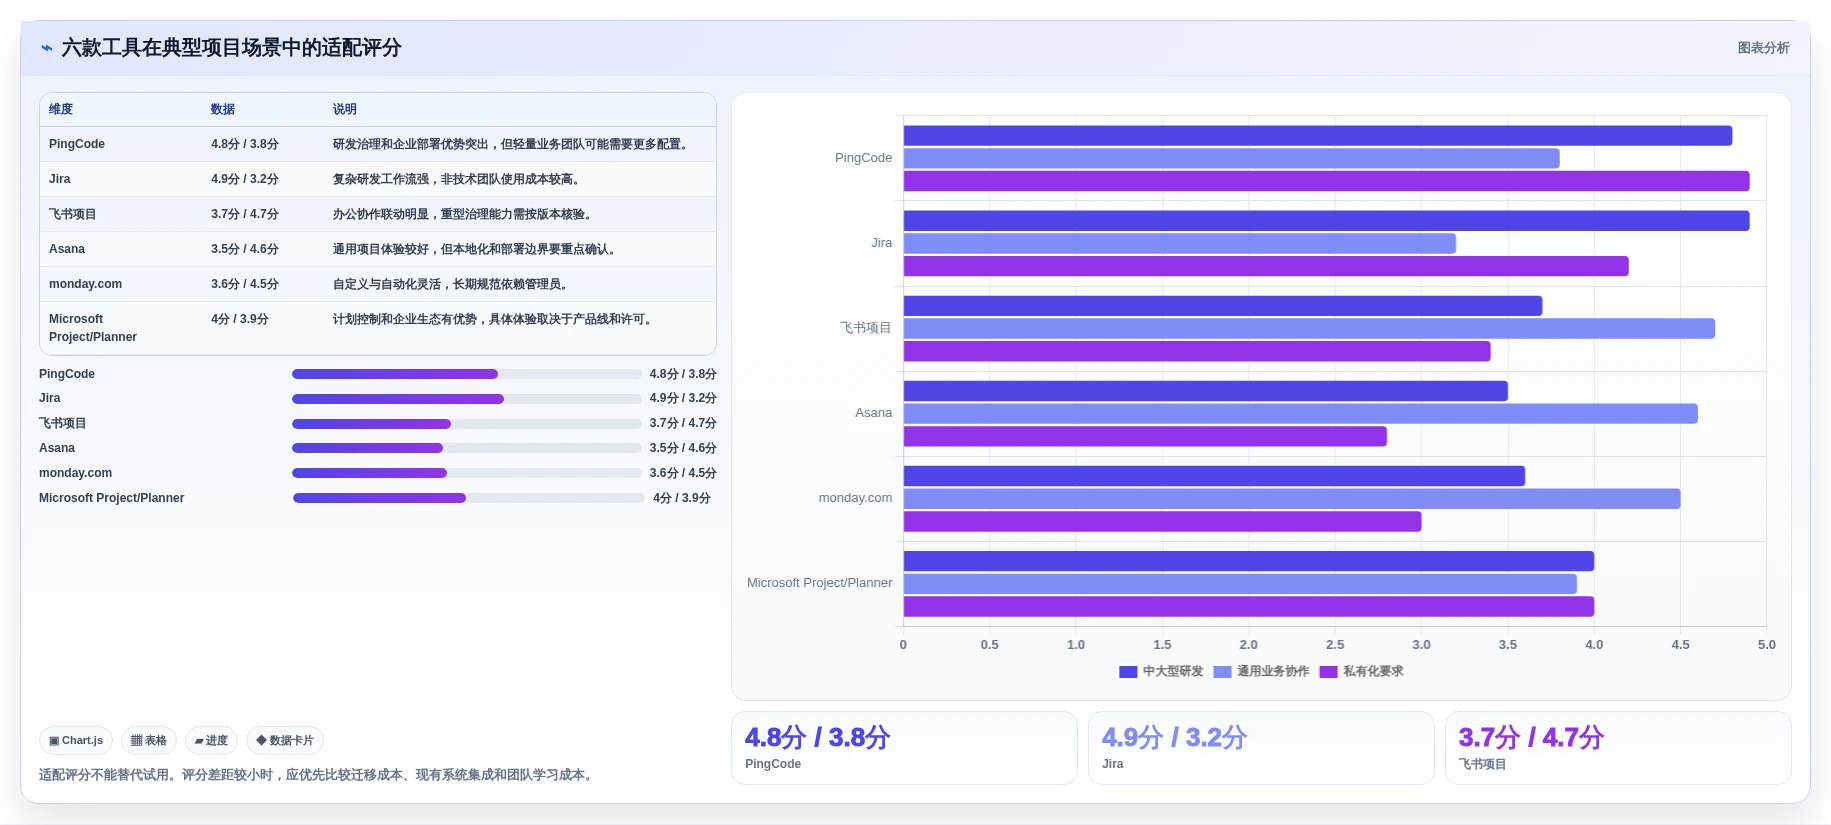Click the 维度 column header
This screenshot has width=1831, height=825.
pos(61,109)
